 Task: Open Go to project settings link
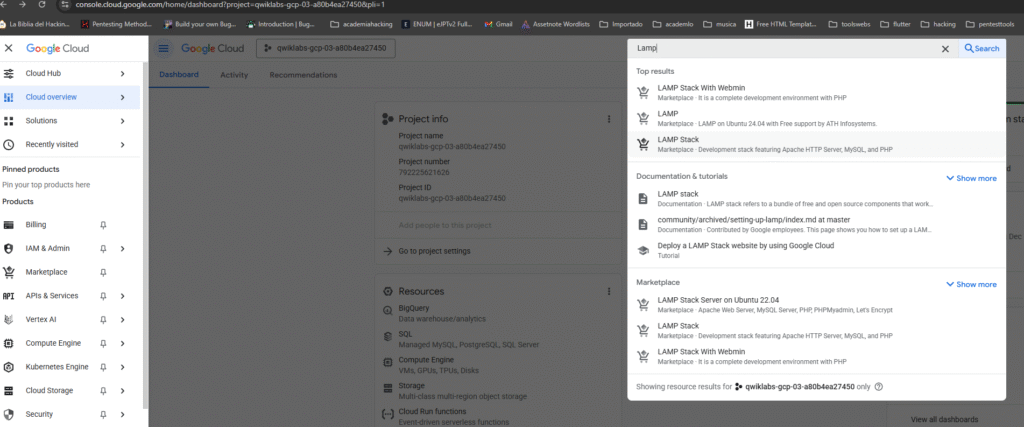click(434, 251)
